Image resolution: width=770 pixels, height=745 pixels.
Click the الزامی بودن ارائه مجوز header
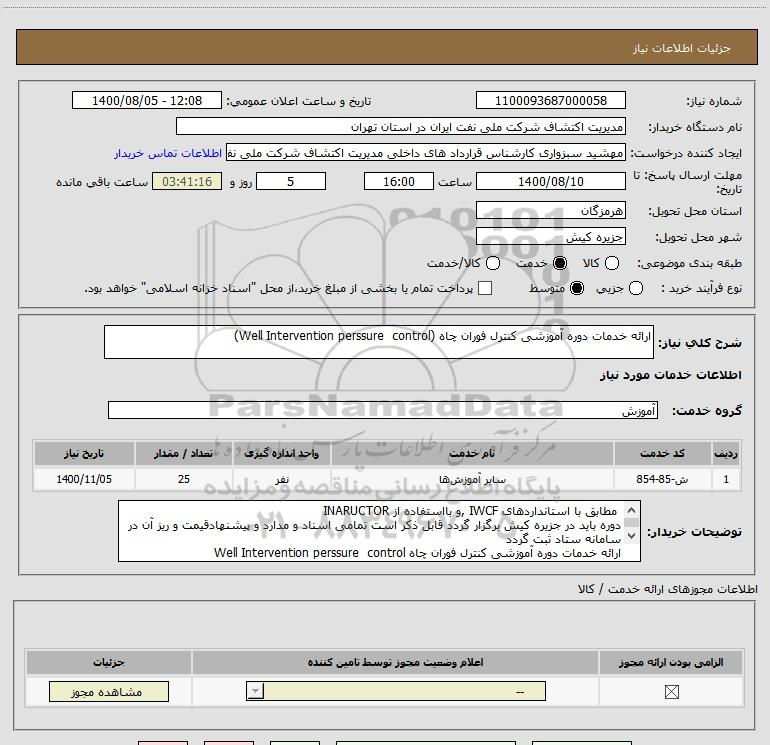point(671,662)
